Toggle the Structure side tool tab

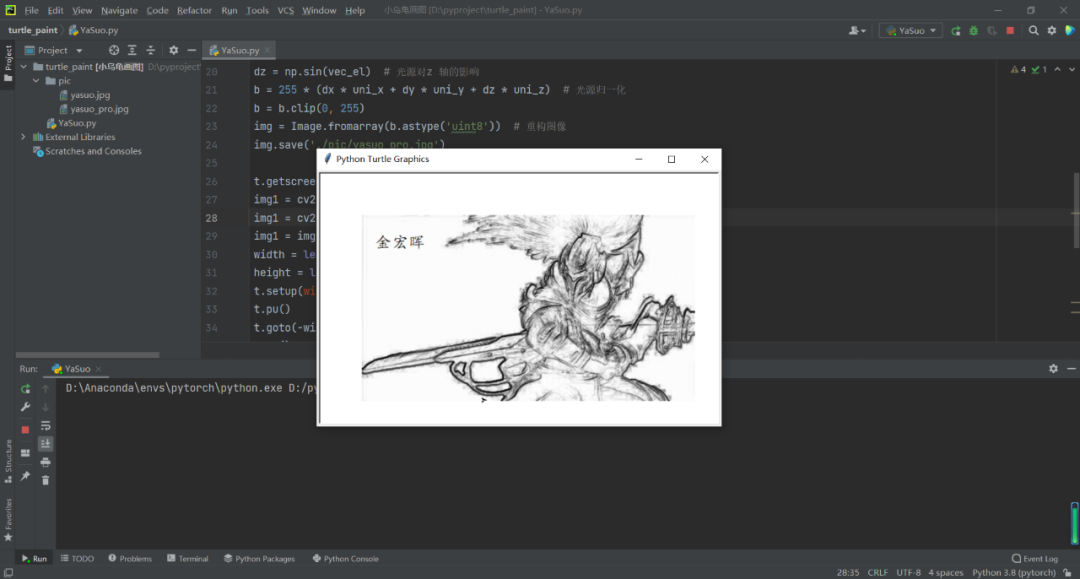click(x=8, y=461)
